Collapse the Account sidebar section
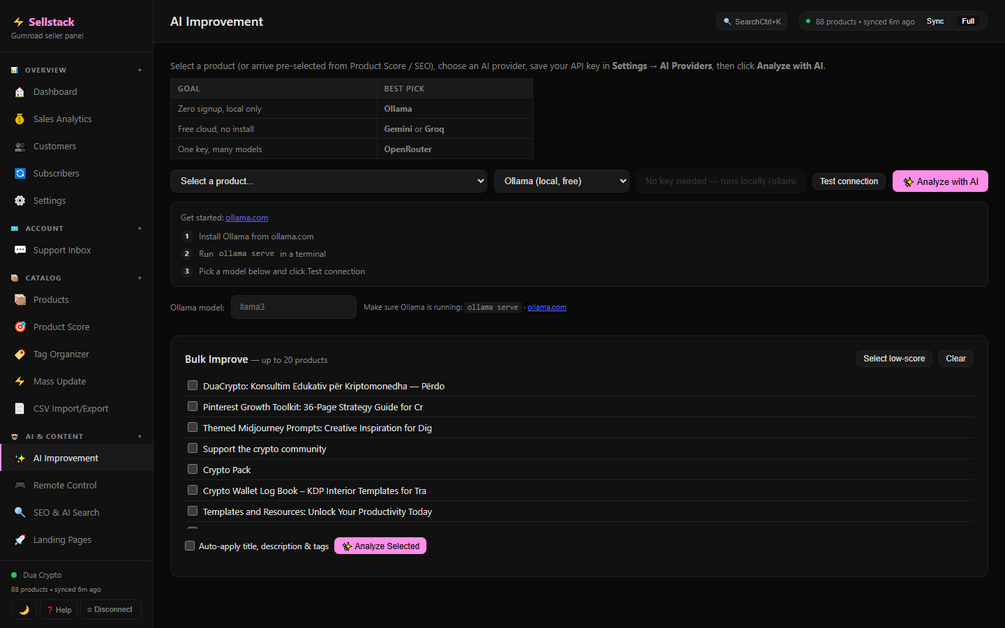 (140, 228)
